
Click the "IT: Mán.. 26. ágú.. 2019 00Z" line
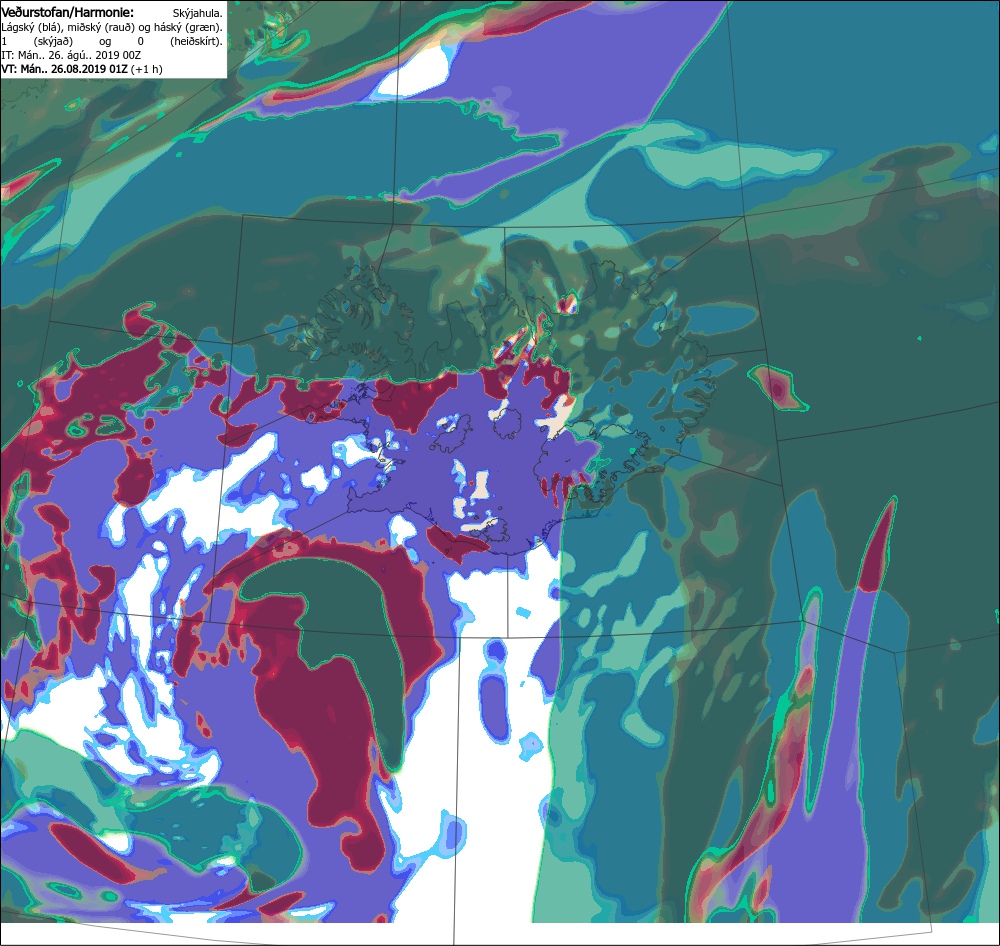pos(71,55)
